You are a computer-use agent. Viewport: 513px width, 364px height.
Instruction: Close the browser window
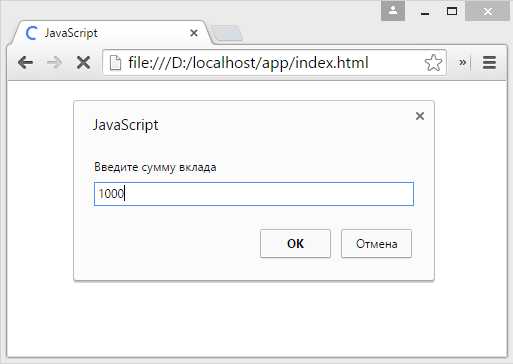point(487,11)
